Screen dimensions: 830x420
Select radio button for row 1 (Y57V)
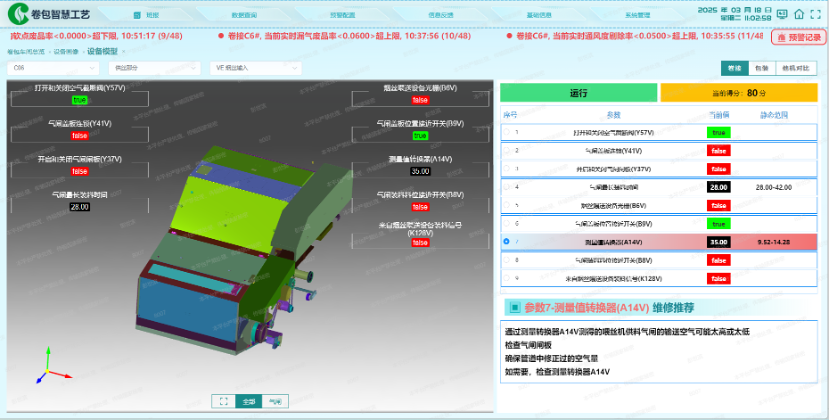[x=507, y=132]
